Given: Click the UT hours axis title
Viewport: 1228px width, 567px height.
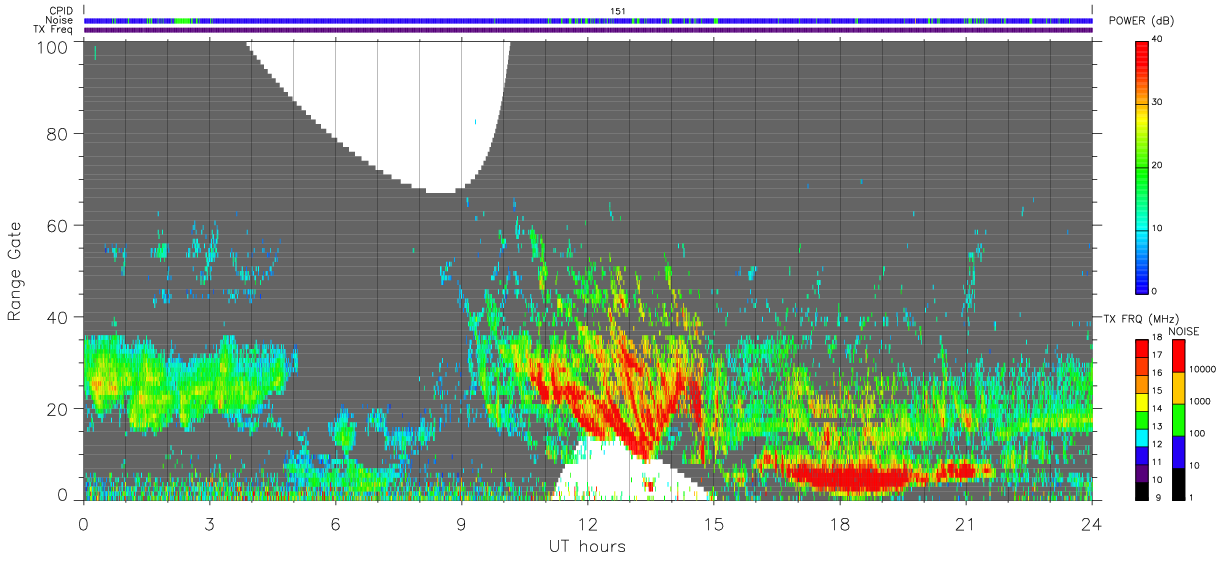Looking at the screenshot, I should 588,547.
